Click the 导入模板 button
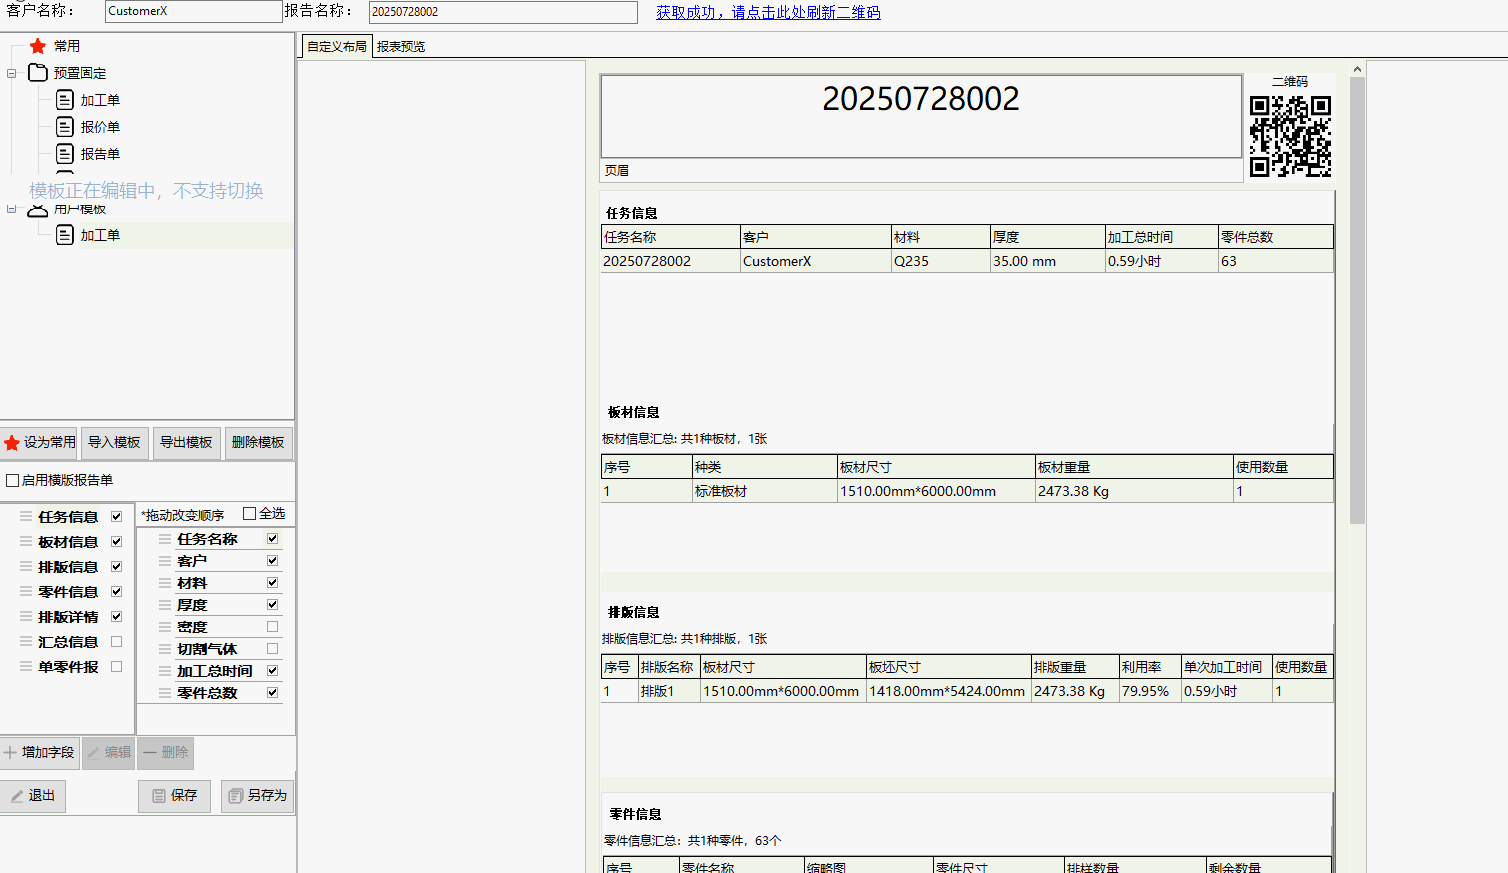The height and width of the screenshot is (873, 1508). [114, 442]
